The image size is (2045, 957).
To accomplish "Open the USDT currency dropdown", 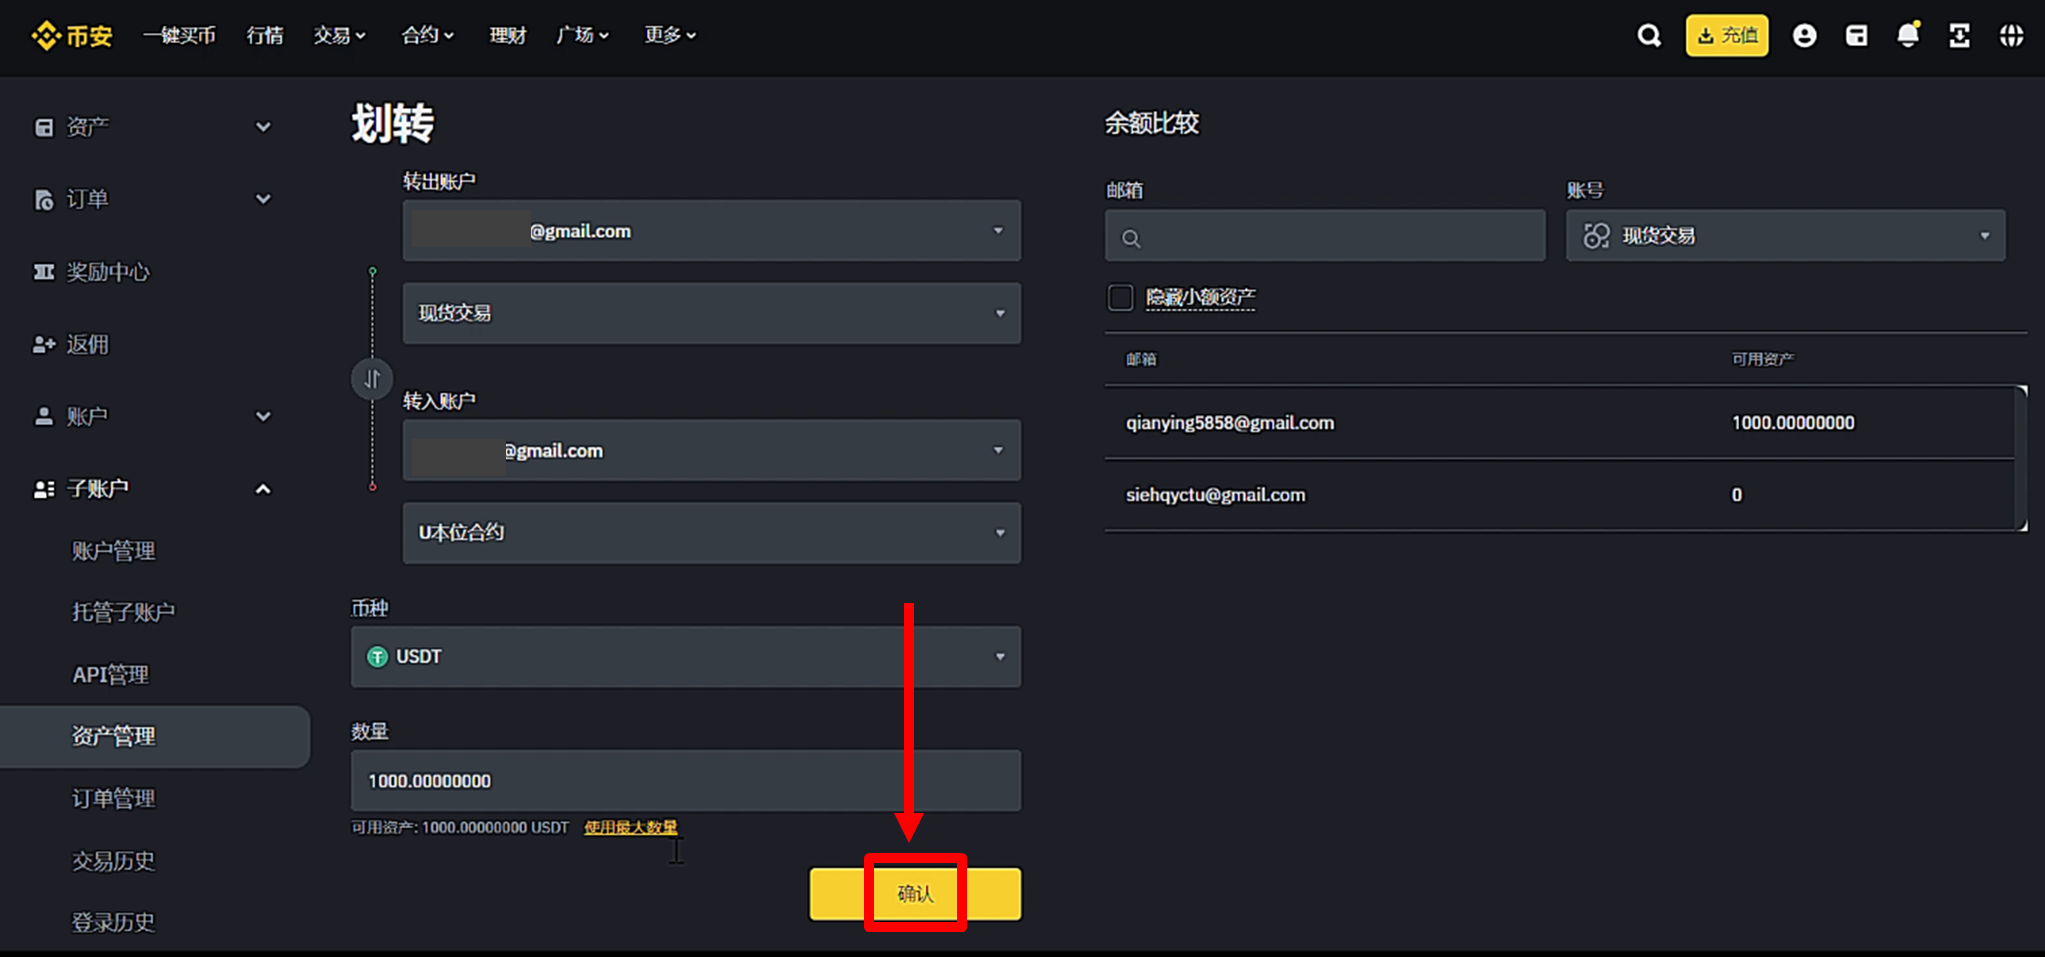I will point(685,657).
